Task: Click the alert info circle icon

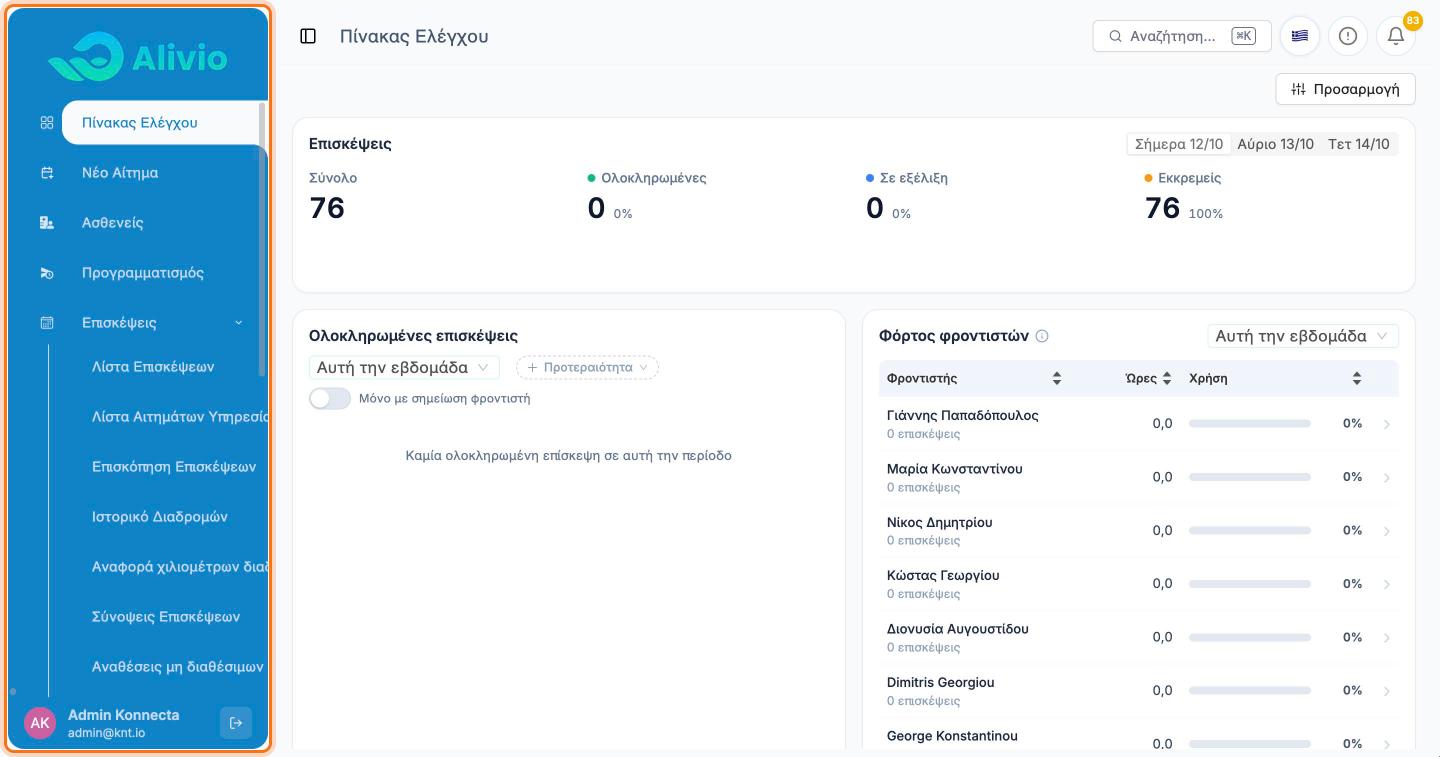Action: (x=1348, y=36)
